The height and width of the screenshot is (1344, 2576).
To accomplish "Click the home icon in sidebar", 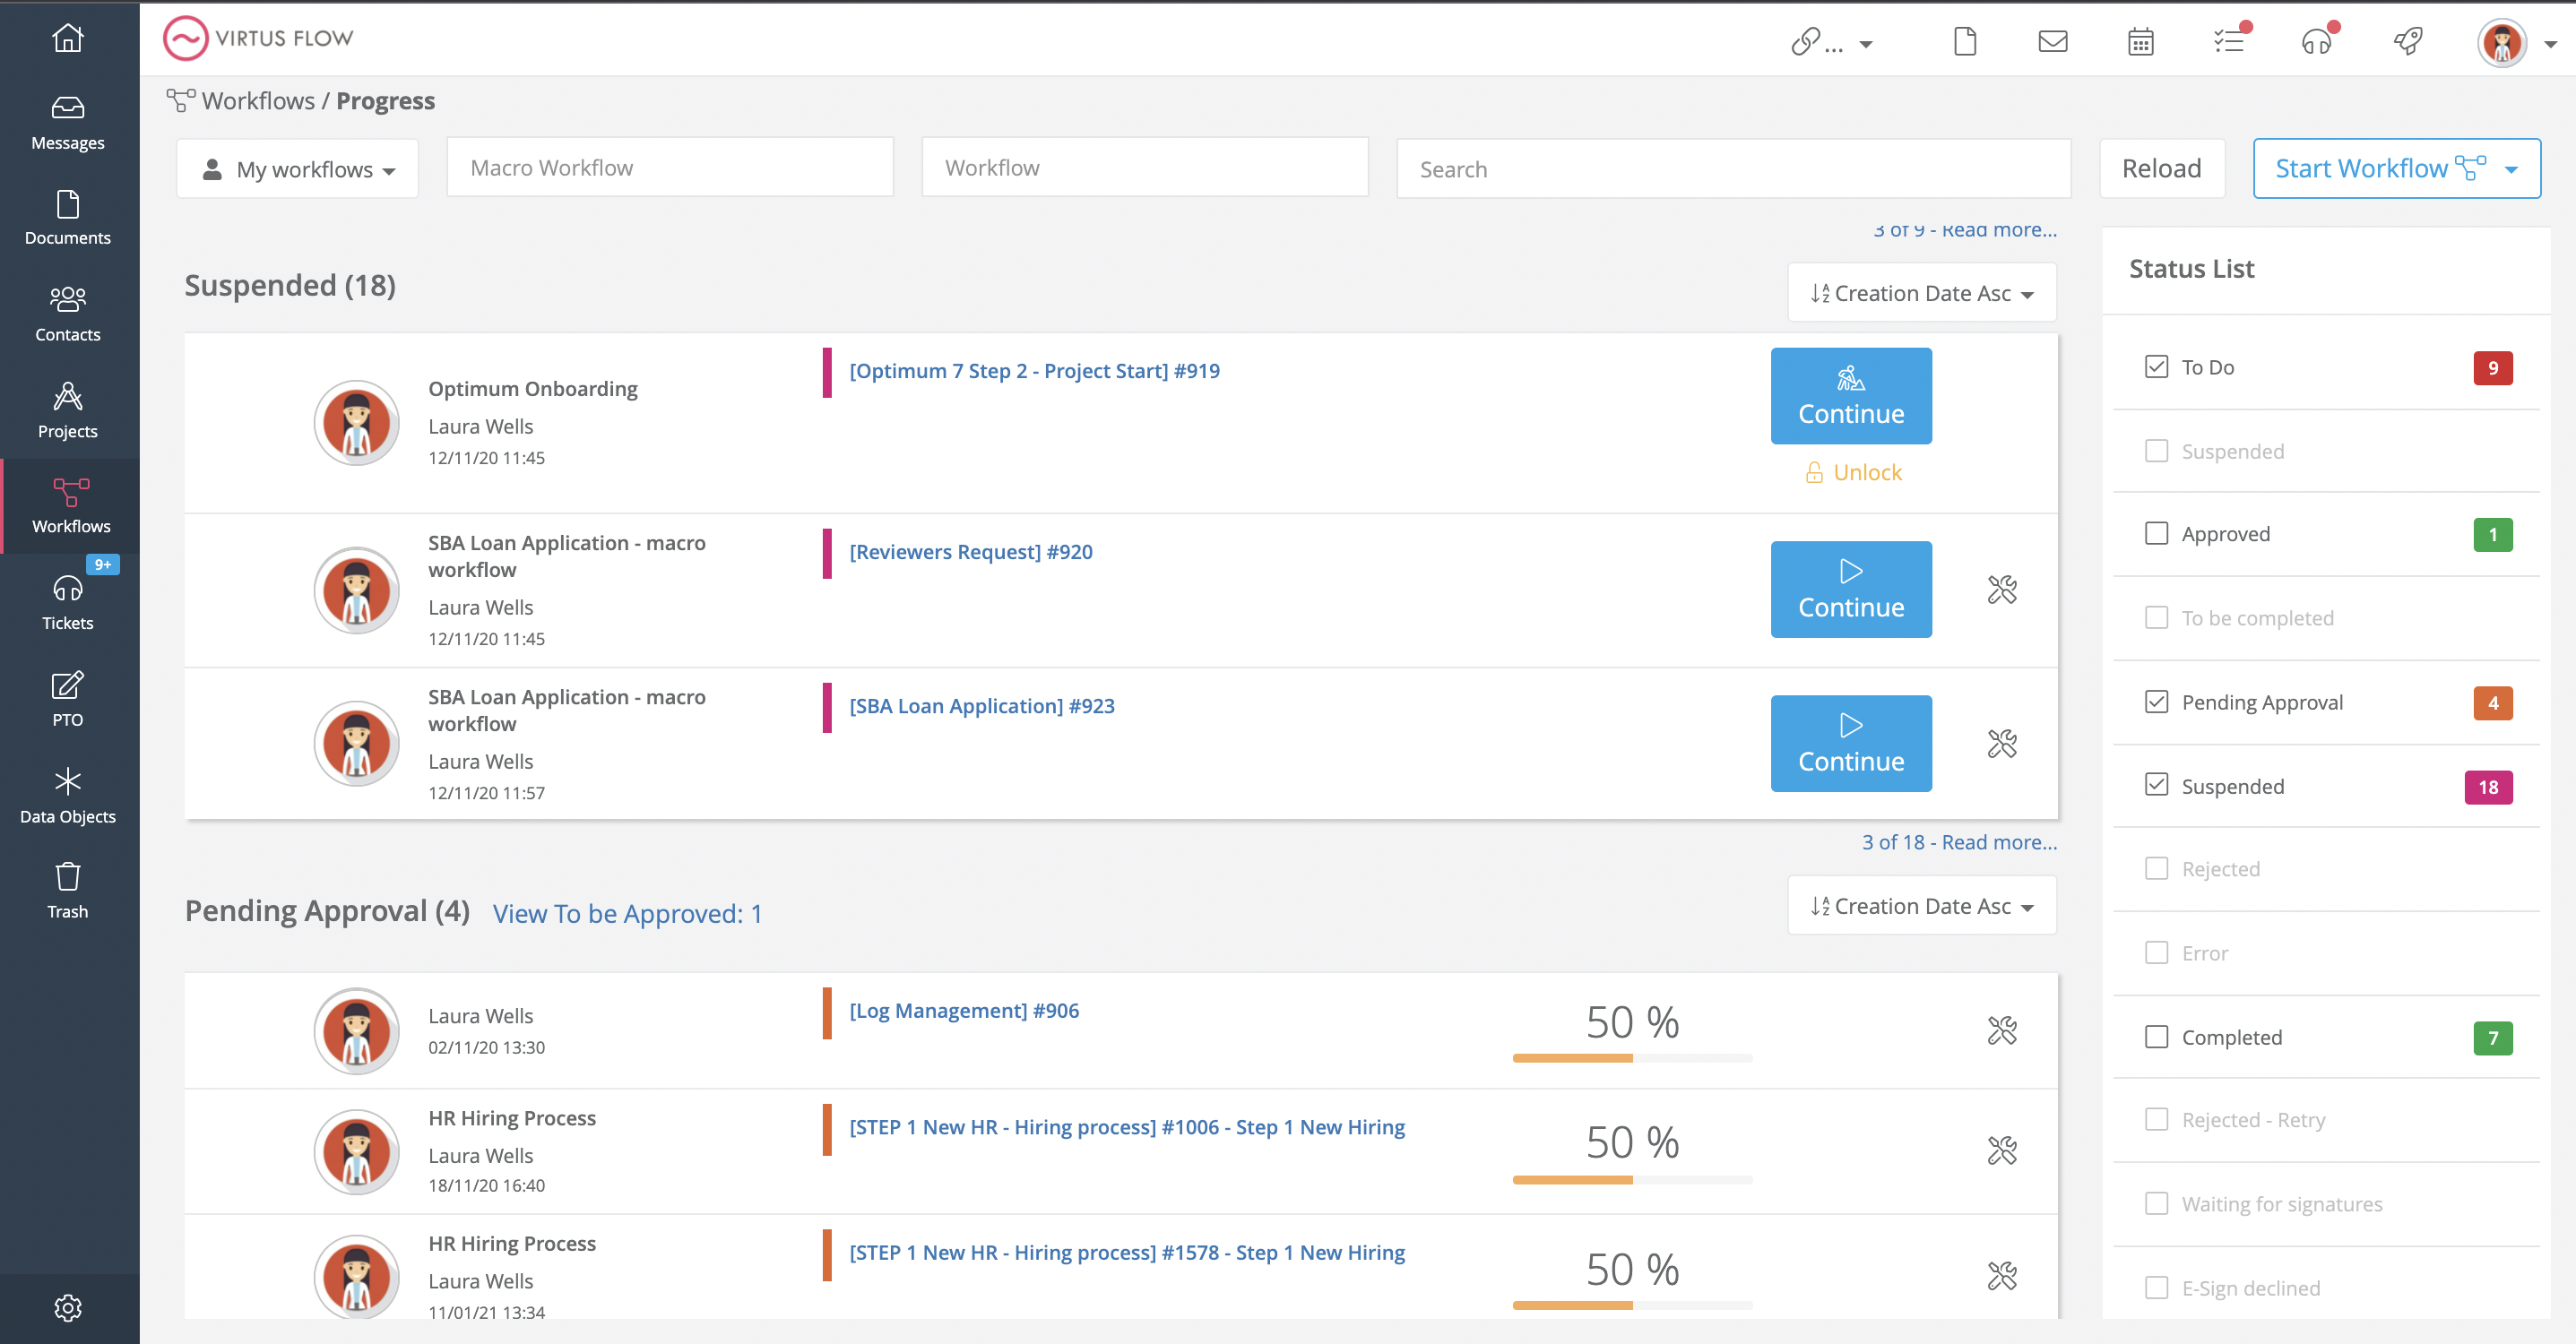I will click(67, 38).
